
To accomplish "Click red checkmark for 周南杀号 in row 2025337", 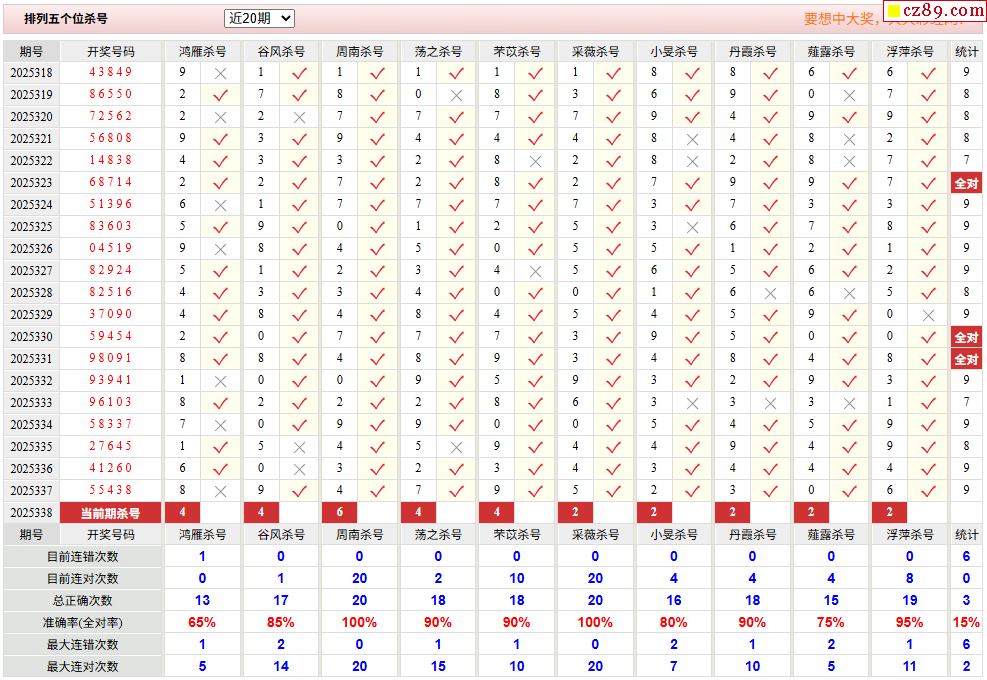I will [377, 491].
